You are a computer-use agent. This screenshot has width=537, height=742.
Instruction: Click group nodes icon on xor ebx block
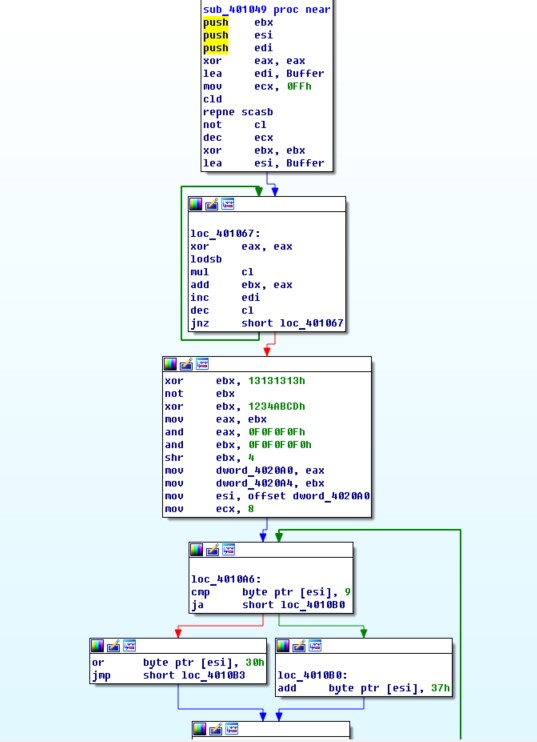pyautogui.click(x=202, y=364)
